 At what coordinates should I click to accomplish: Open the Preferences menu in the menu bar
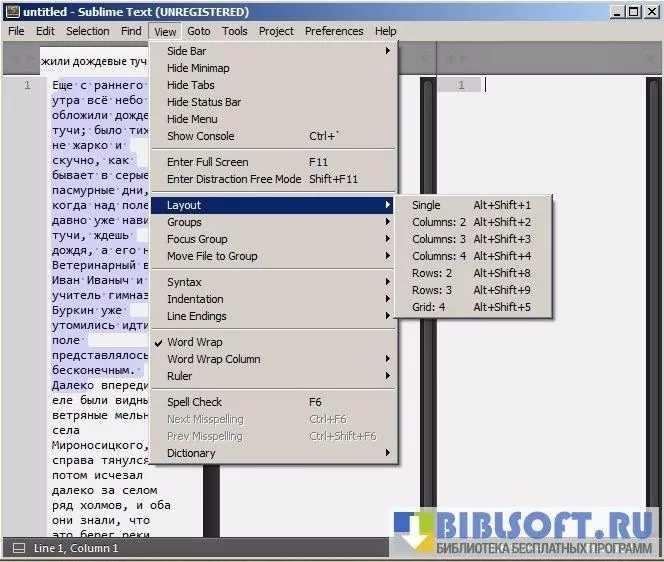click(334, 31)
